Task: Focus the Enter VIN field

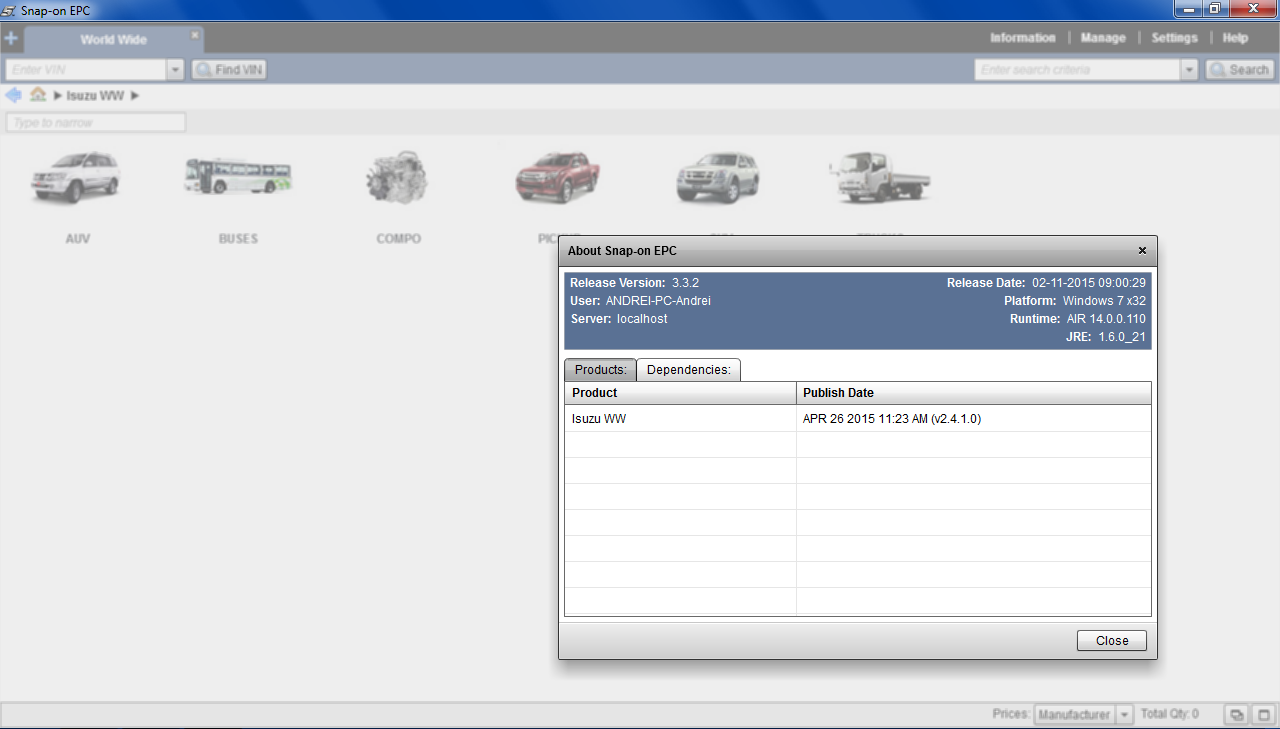Action: coord(86,70)
